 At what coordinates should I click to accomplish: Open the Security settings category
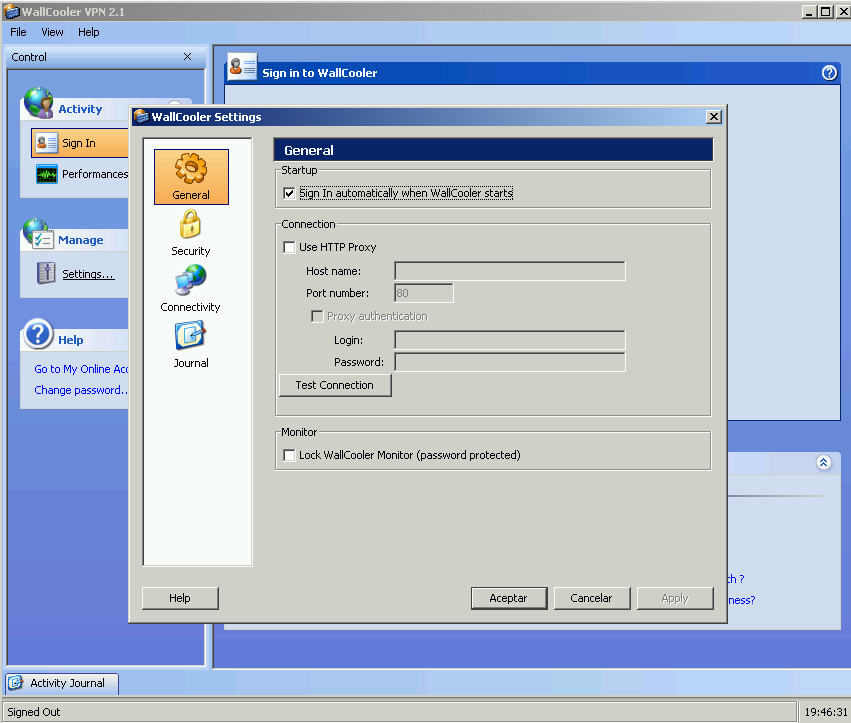(x=190, y=233)
